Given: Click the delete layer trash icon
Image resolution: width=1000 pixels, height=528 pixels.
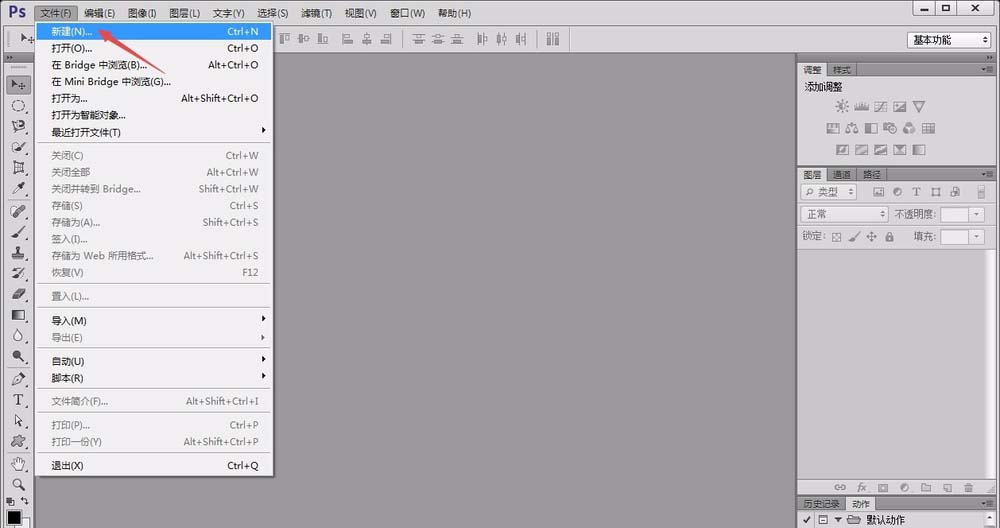Looking at the screenshot, I should tap(969, 487).
